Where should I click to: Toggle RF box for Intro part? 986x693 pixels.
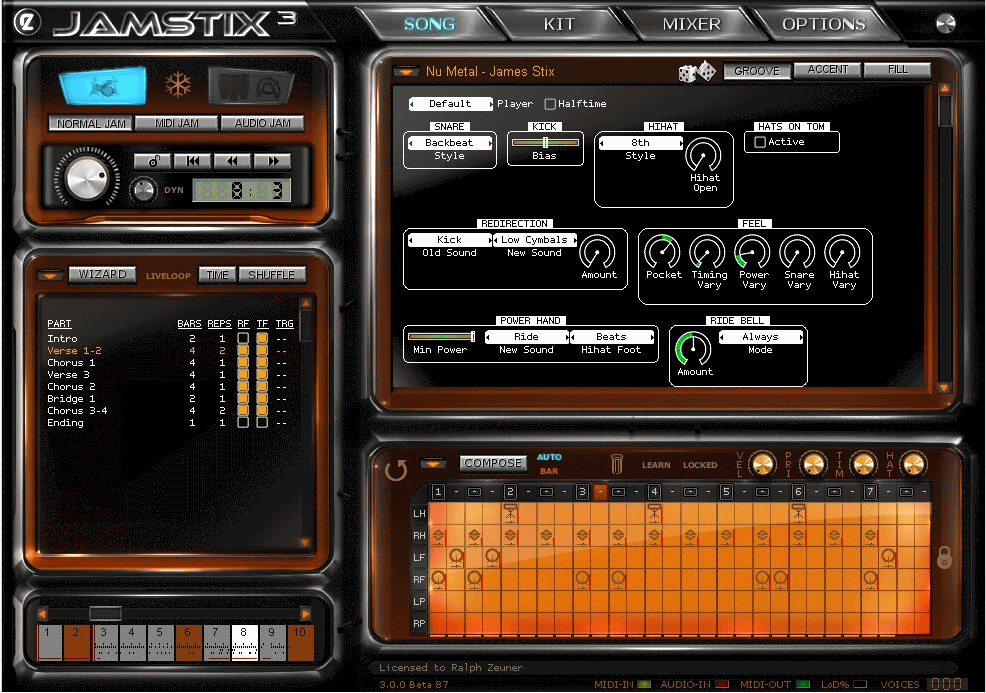(x=243, y=338)
